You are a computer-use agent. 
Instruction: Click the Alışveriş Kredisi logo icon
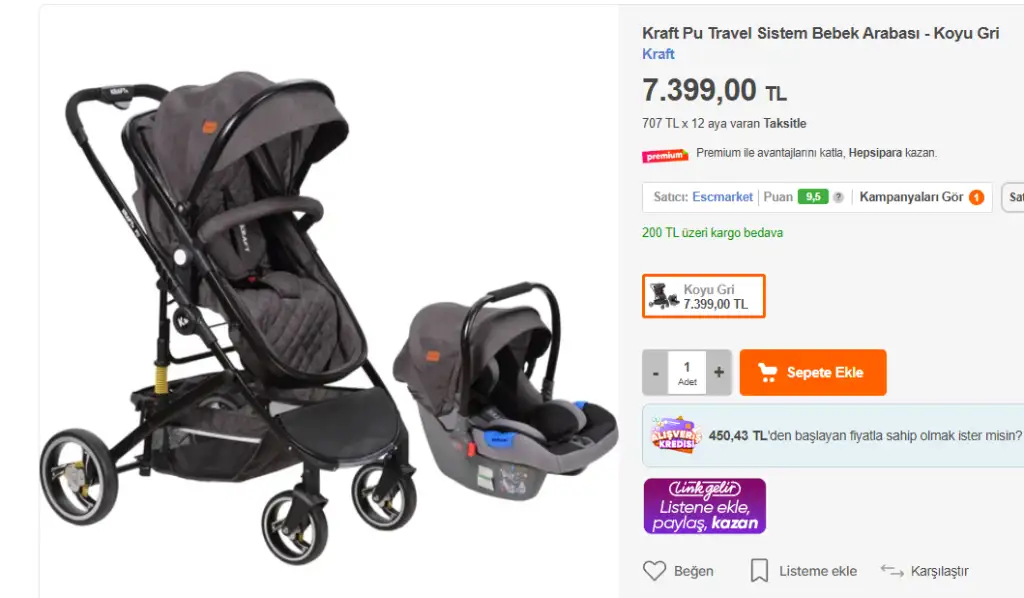click(675, 435)
